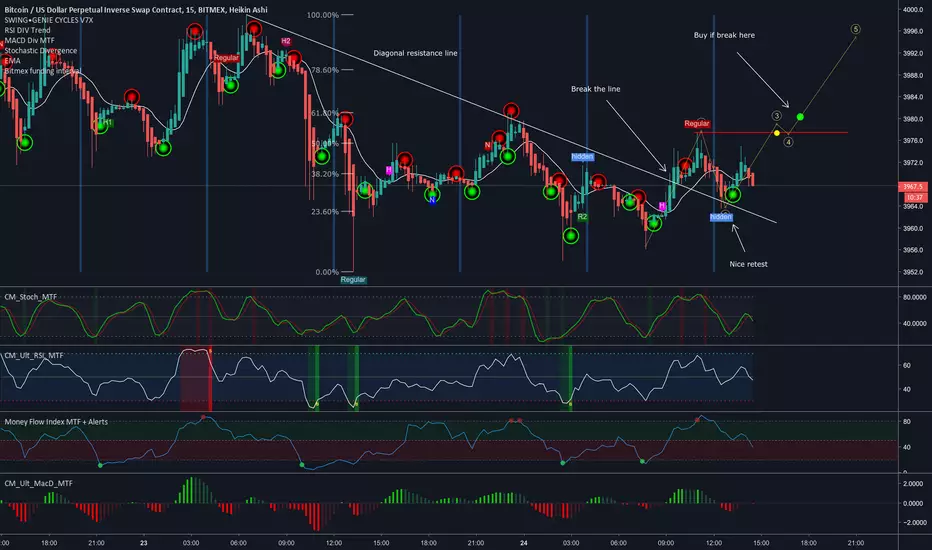Click the 3992.0 price axis label
This screenshot has width=932, height=550.
pos(912,53)
